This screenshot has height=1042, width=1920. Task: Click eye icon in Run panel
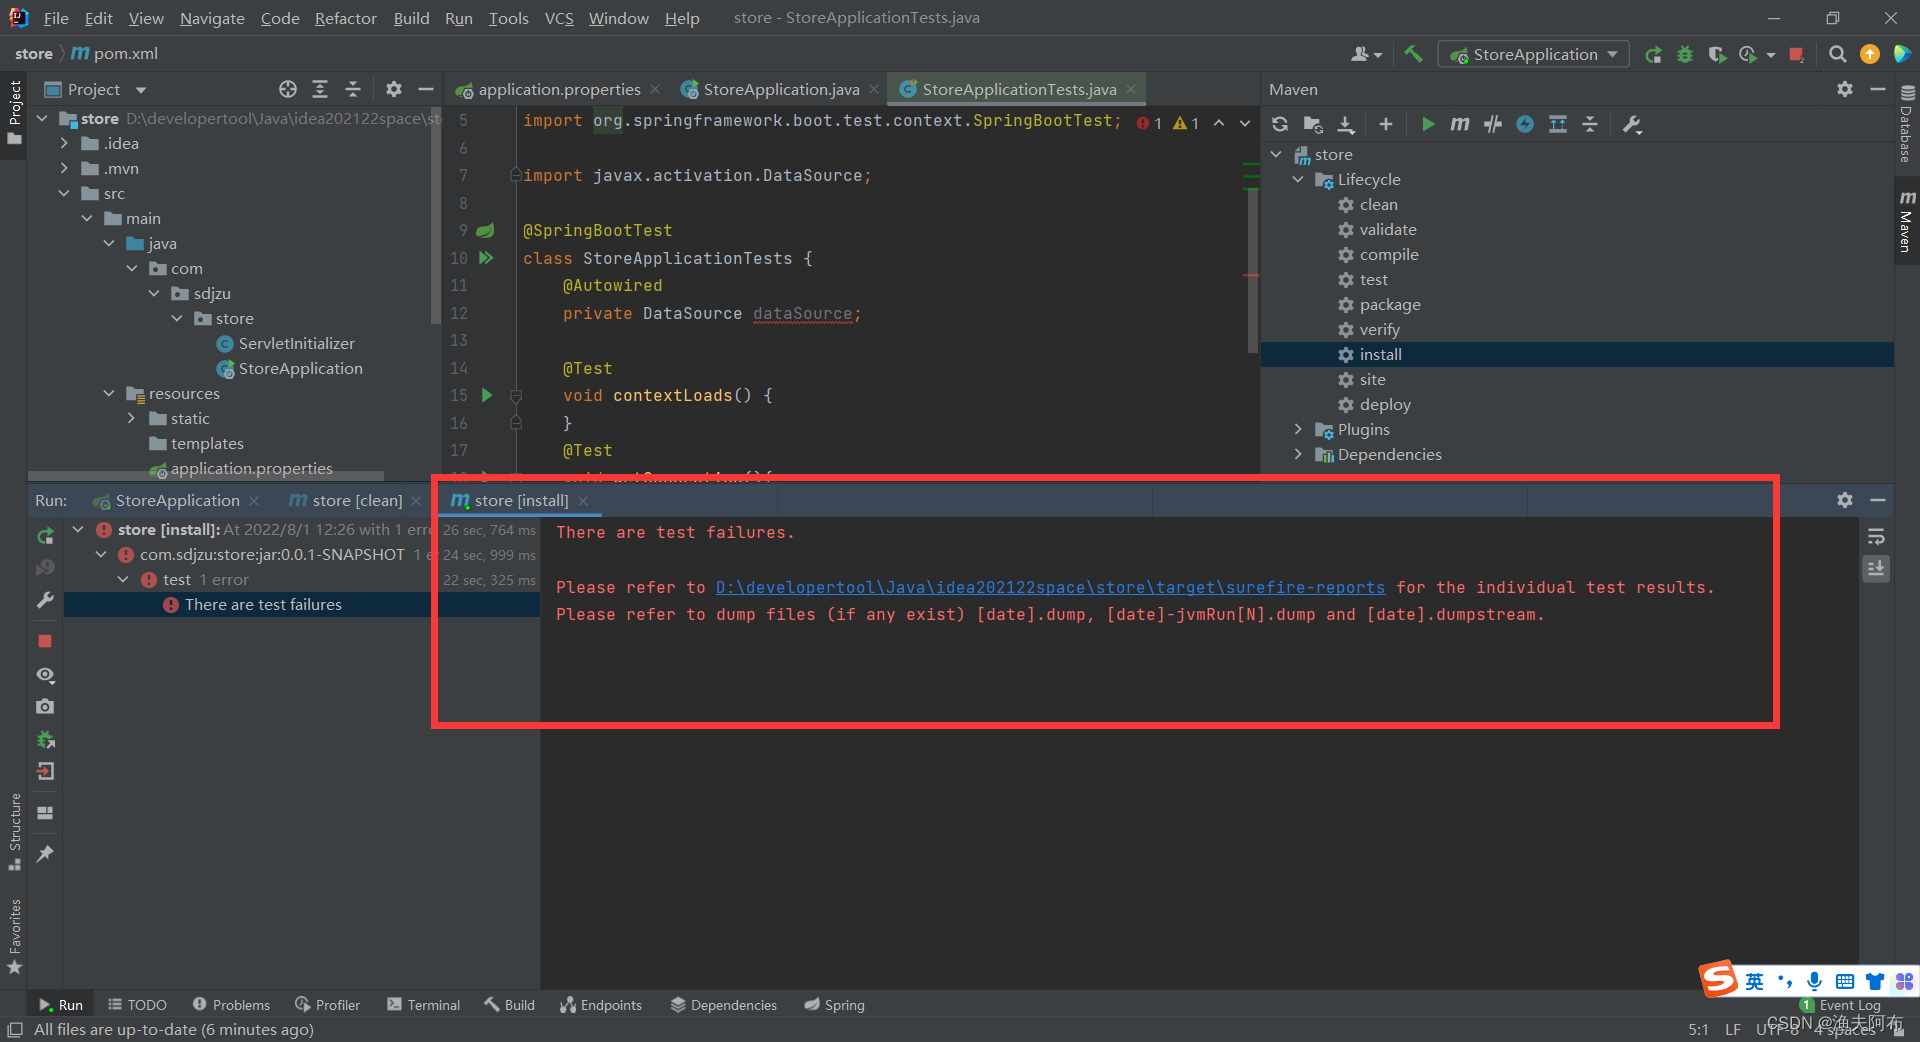(45, 675)
